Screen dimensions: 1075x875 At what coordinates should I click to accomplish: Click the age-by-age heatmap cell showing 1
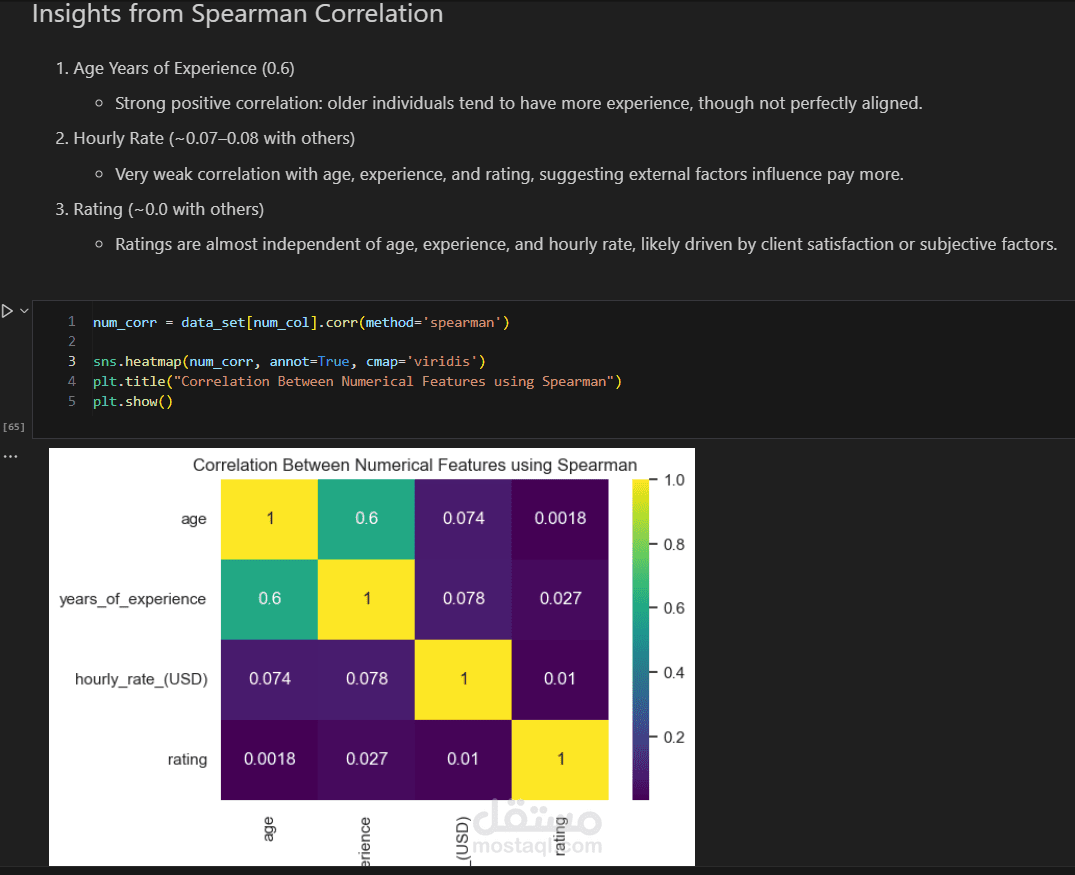[269, 519]
